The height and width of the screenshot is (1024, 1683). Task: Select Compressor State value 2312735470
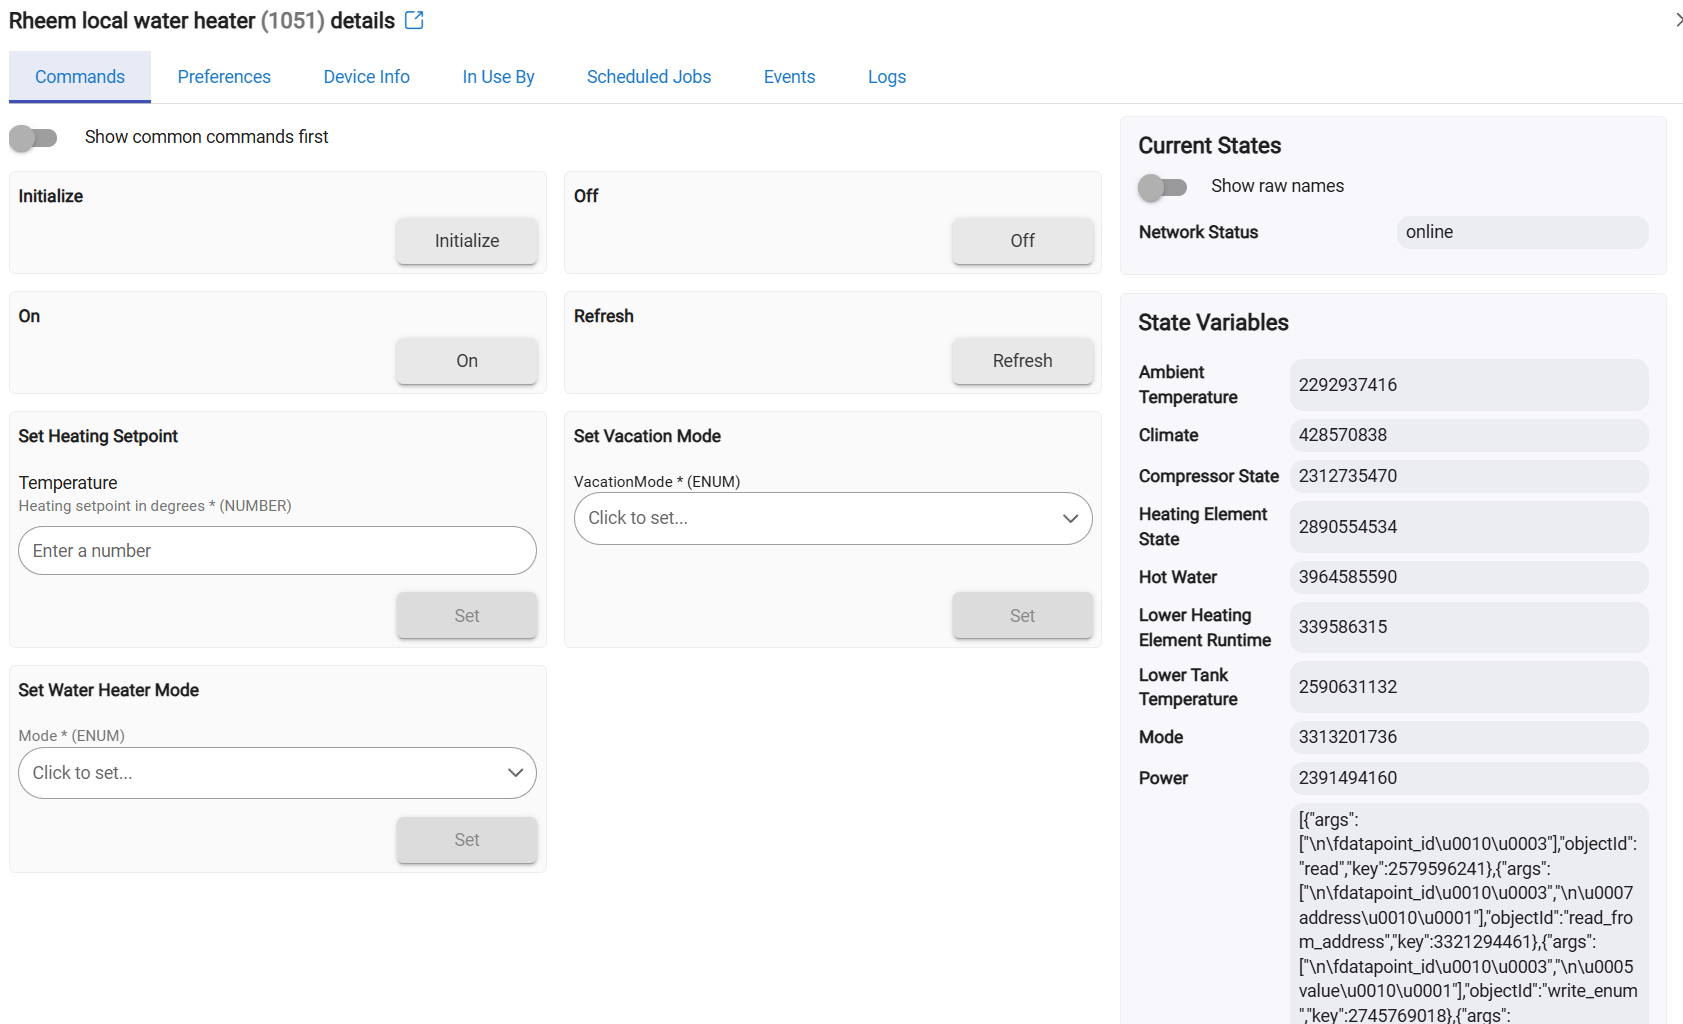click(x=1469, y=476)
